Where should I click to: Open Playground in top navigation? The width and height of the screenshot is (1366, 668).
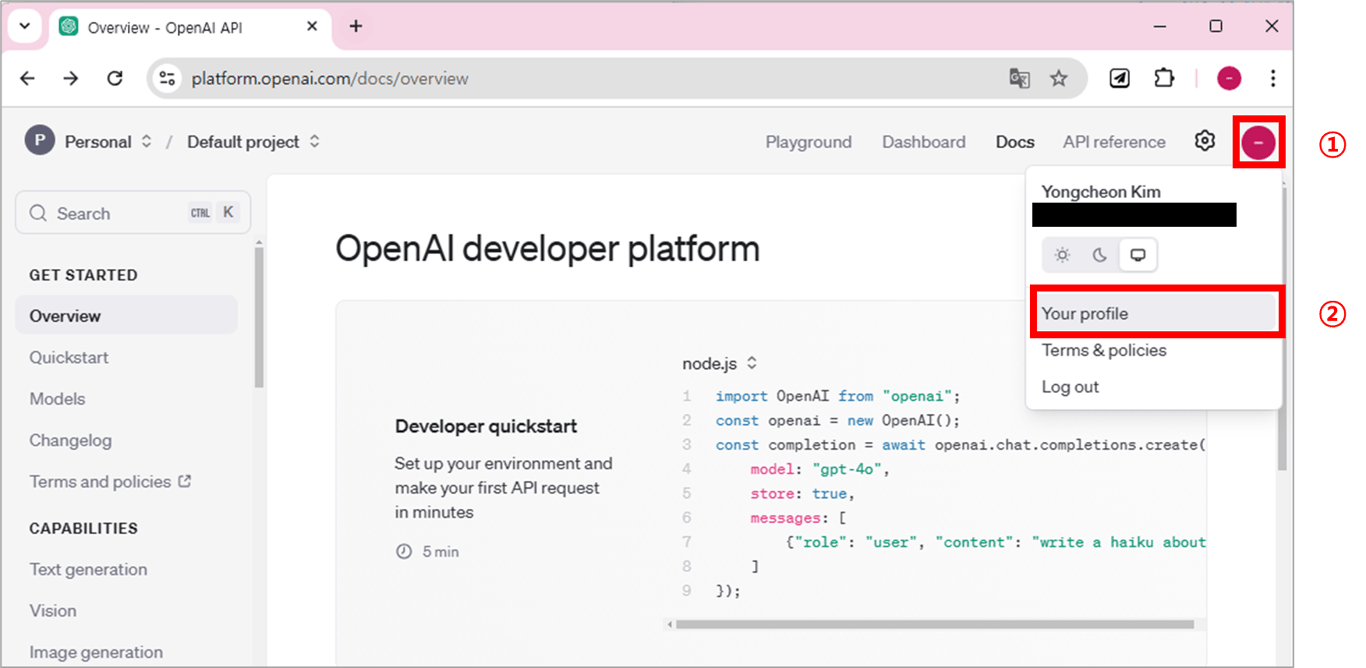tap(809, 142)
